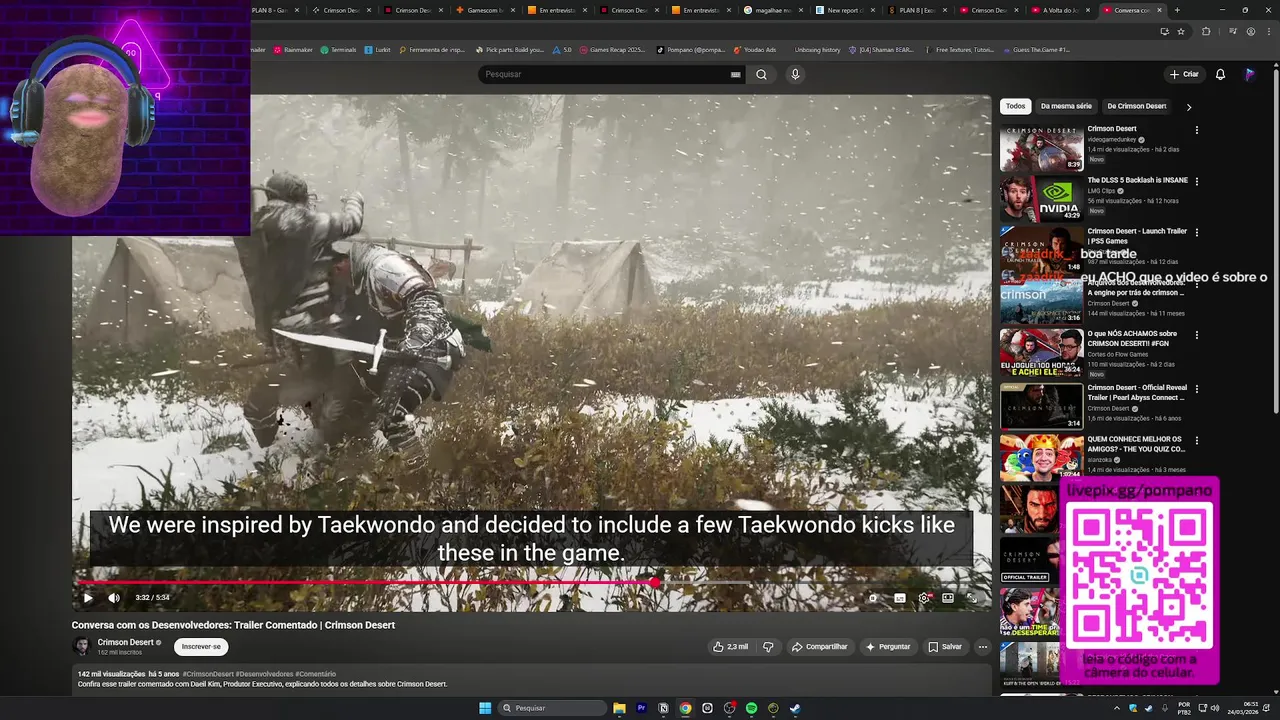Viewport: 1280px width, 720px height.
Task: Open menu for videogamedunkey Crimson Desert suggestion
Action: pyautogui.click(x=1196, y=130)
